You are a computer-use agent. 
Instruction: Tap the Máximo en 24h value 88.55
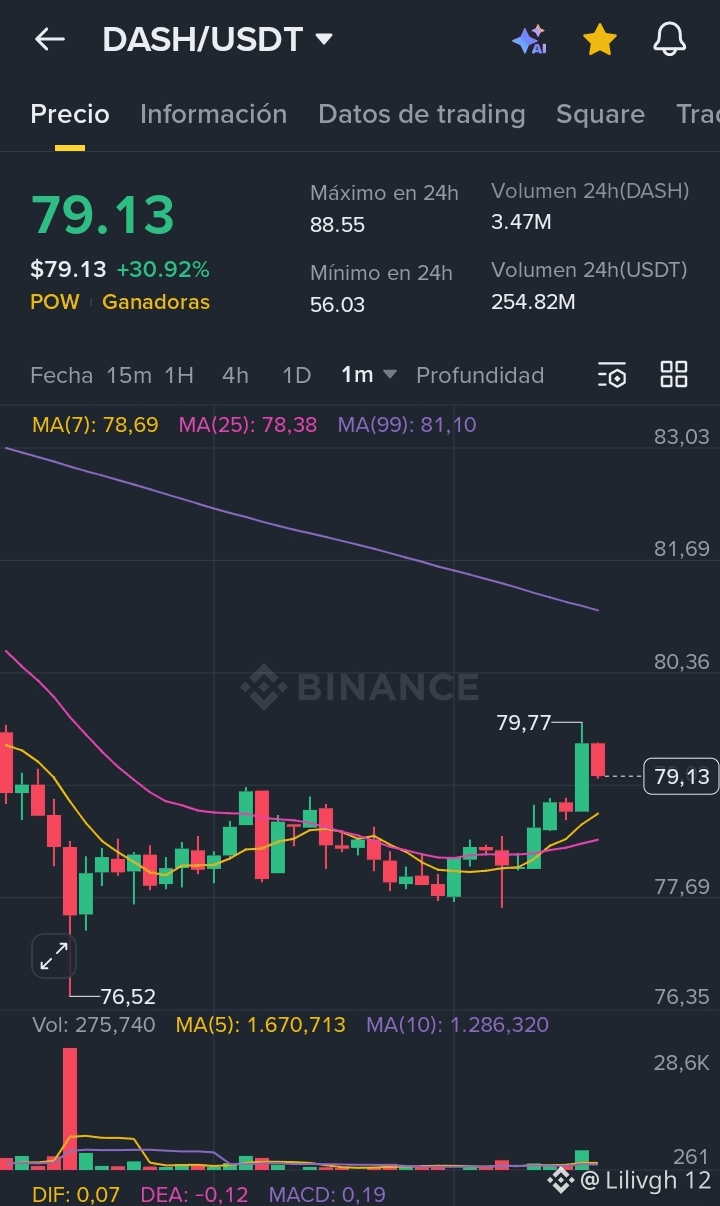pyautogui.click(x=337, y=225)
